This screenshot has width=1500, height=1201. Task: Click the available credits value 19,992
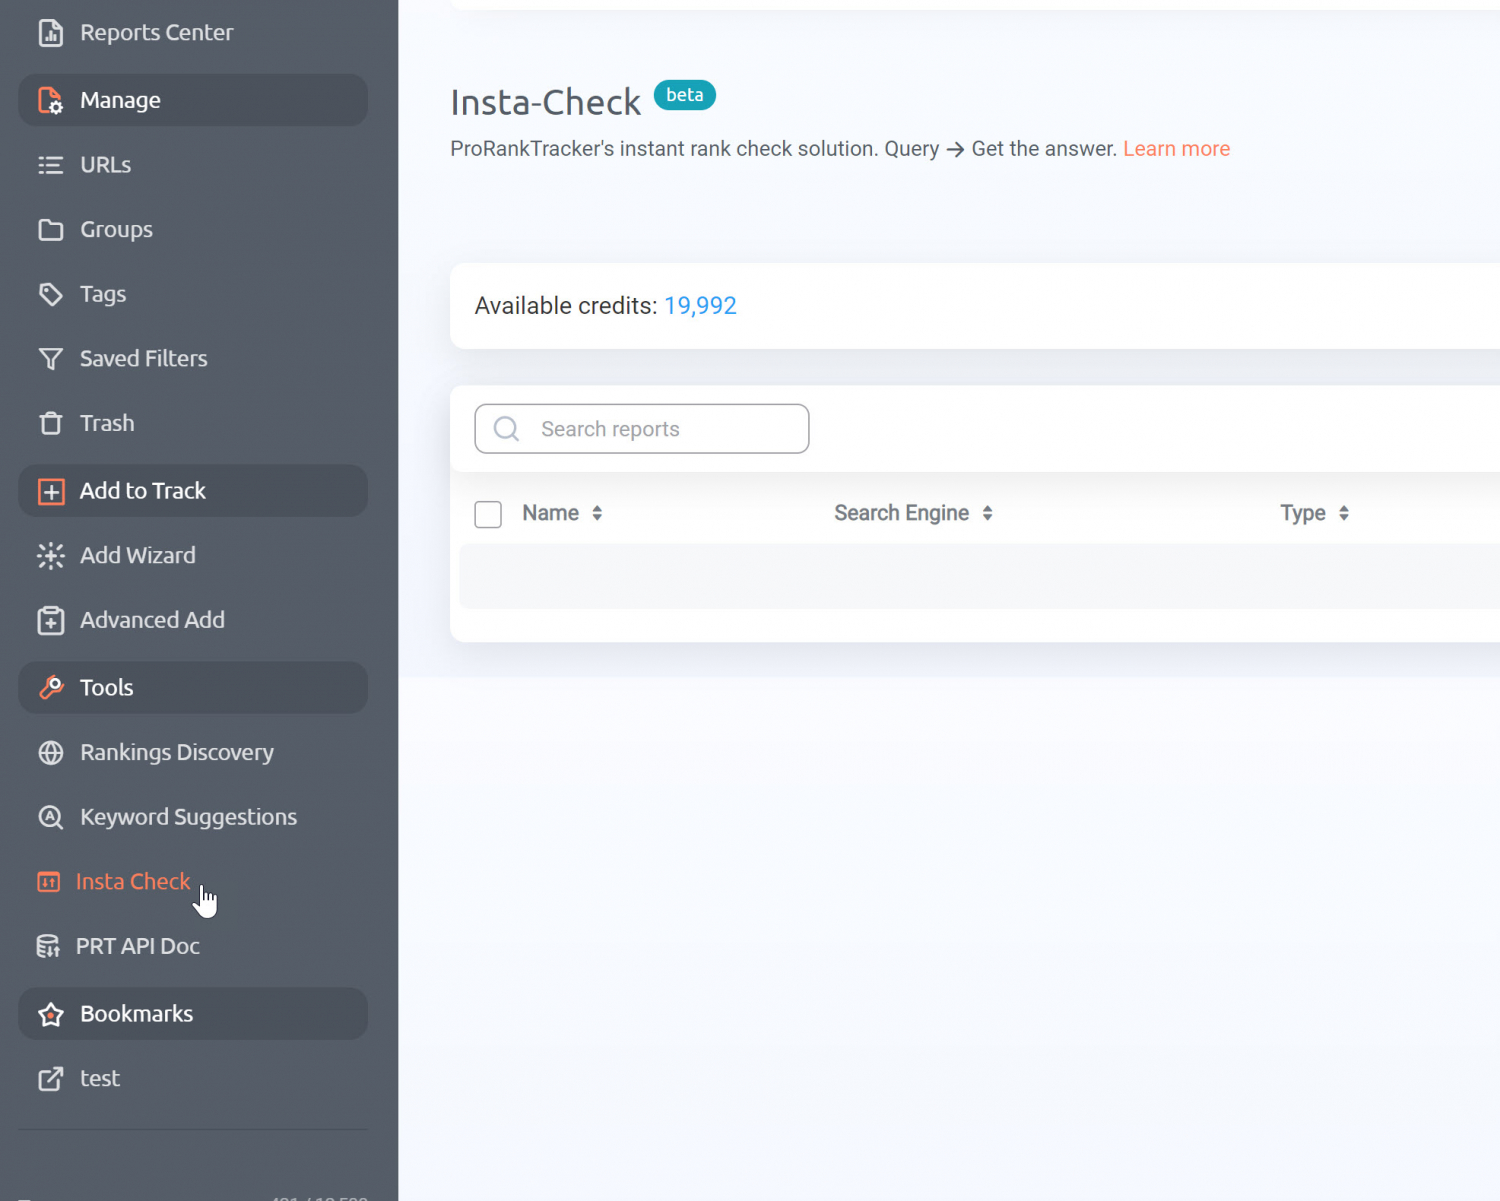click(x=700, y=306)
